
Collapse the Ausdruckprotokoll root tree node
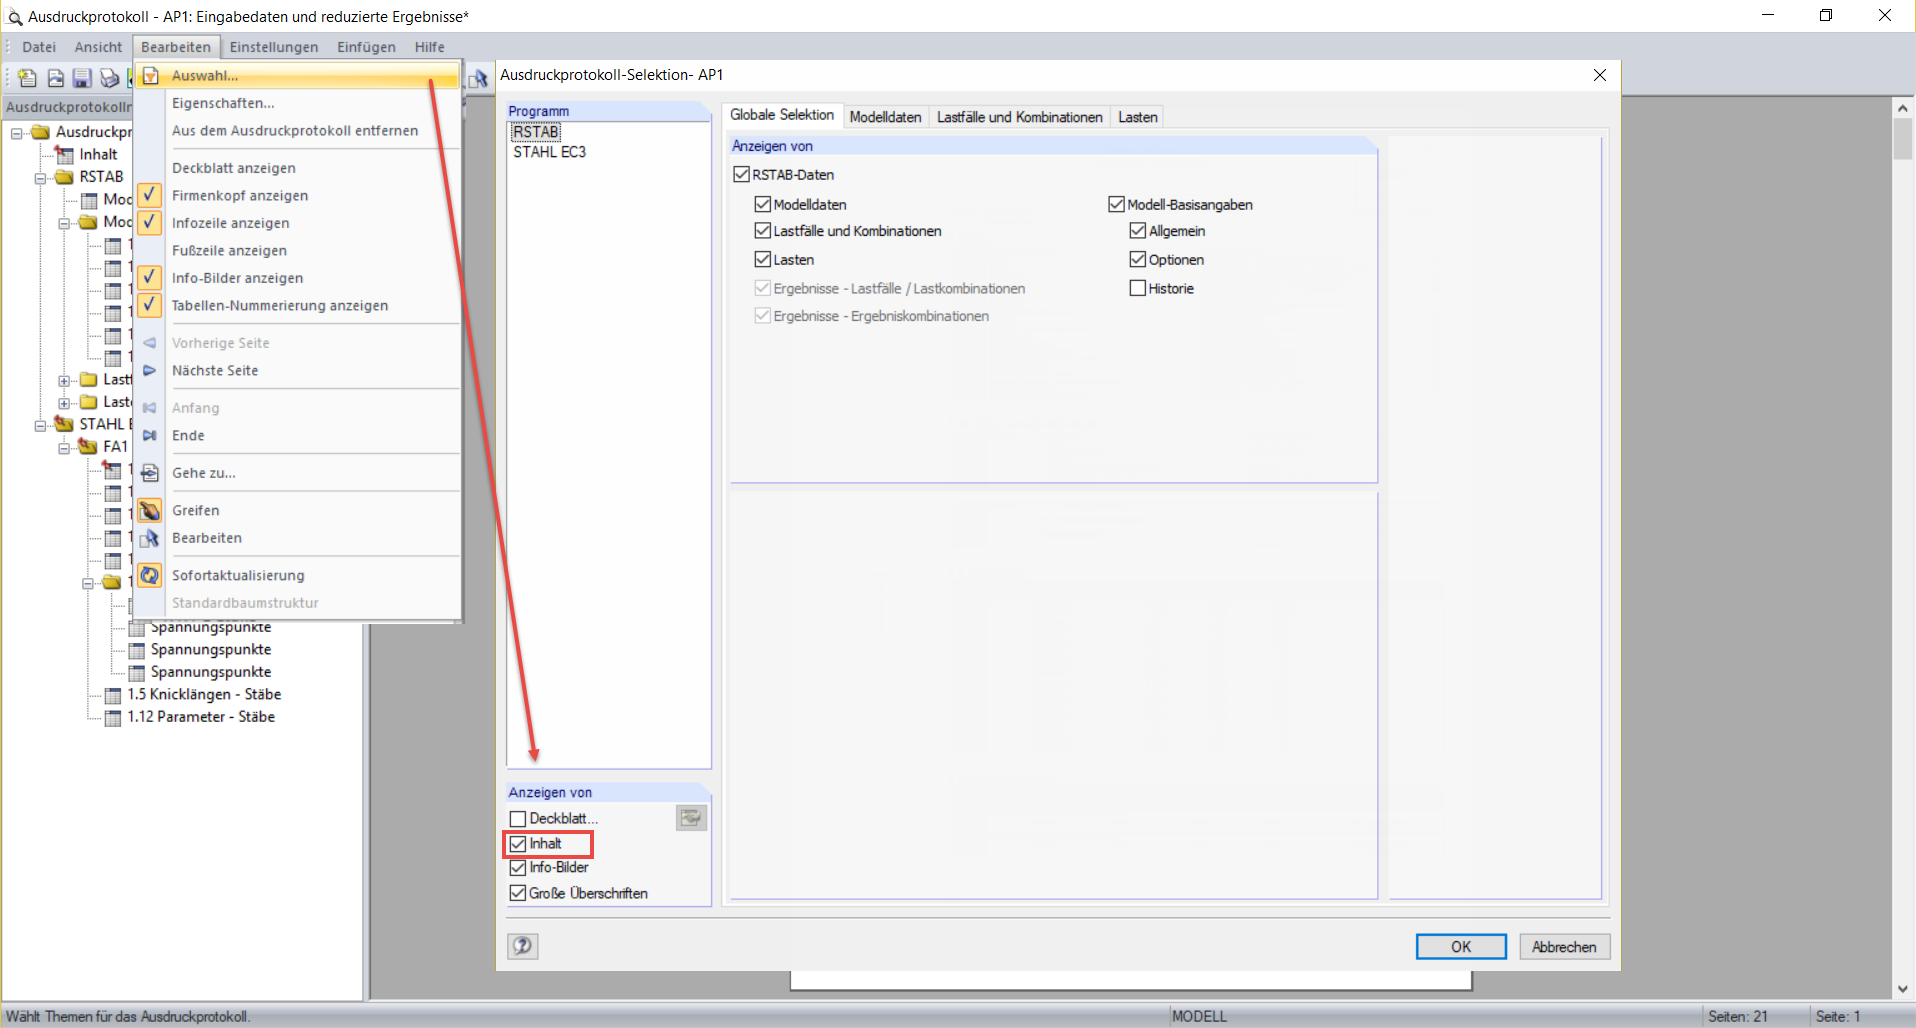(x=17, y=133)
